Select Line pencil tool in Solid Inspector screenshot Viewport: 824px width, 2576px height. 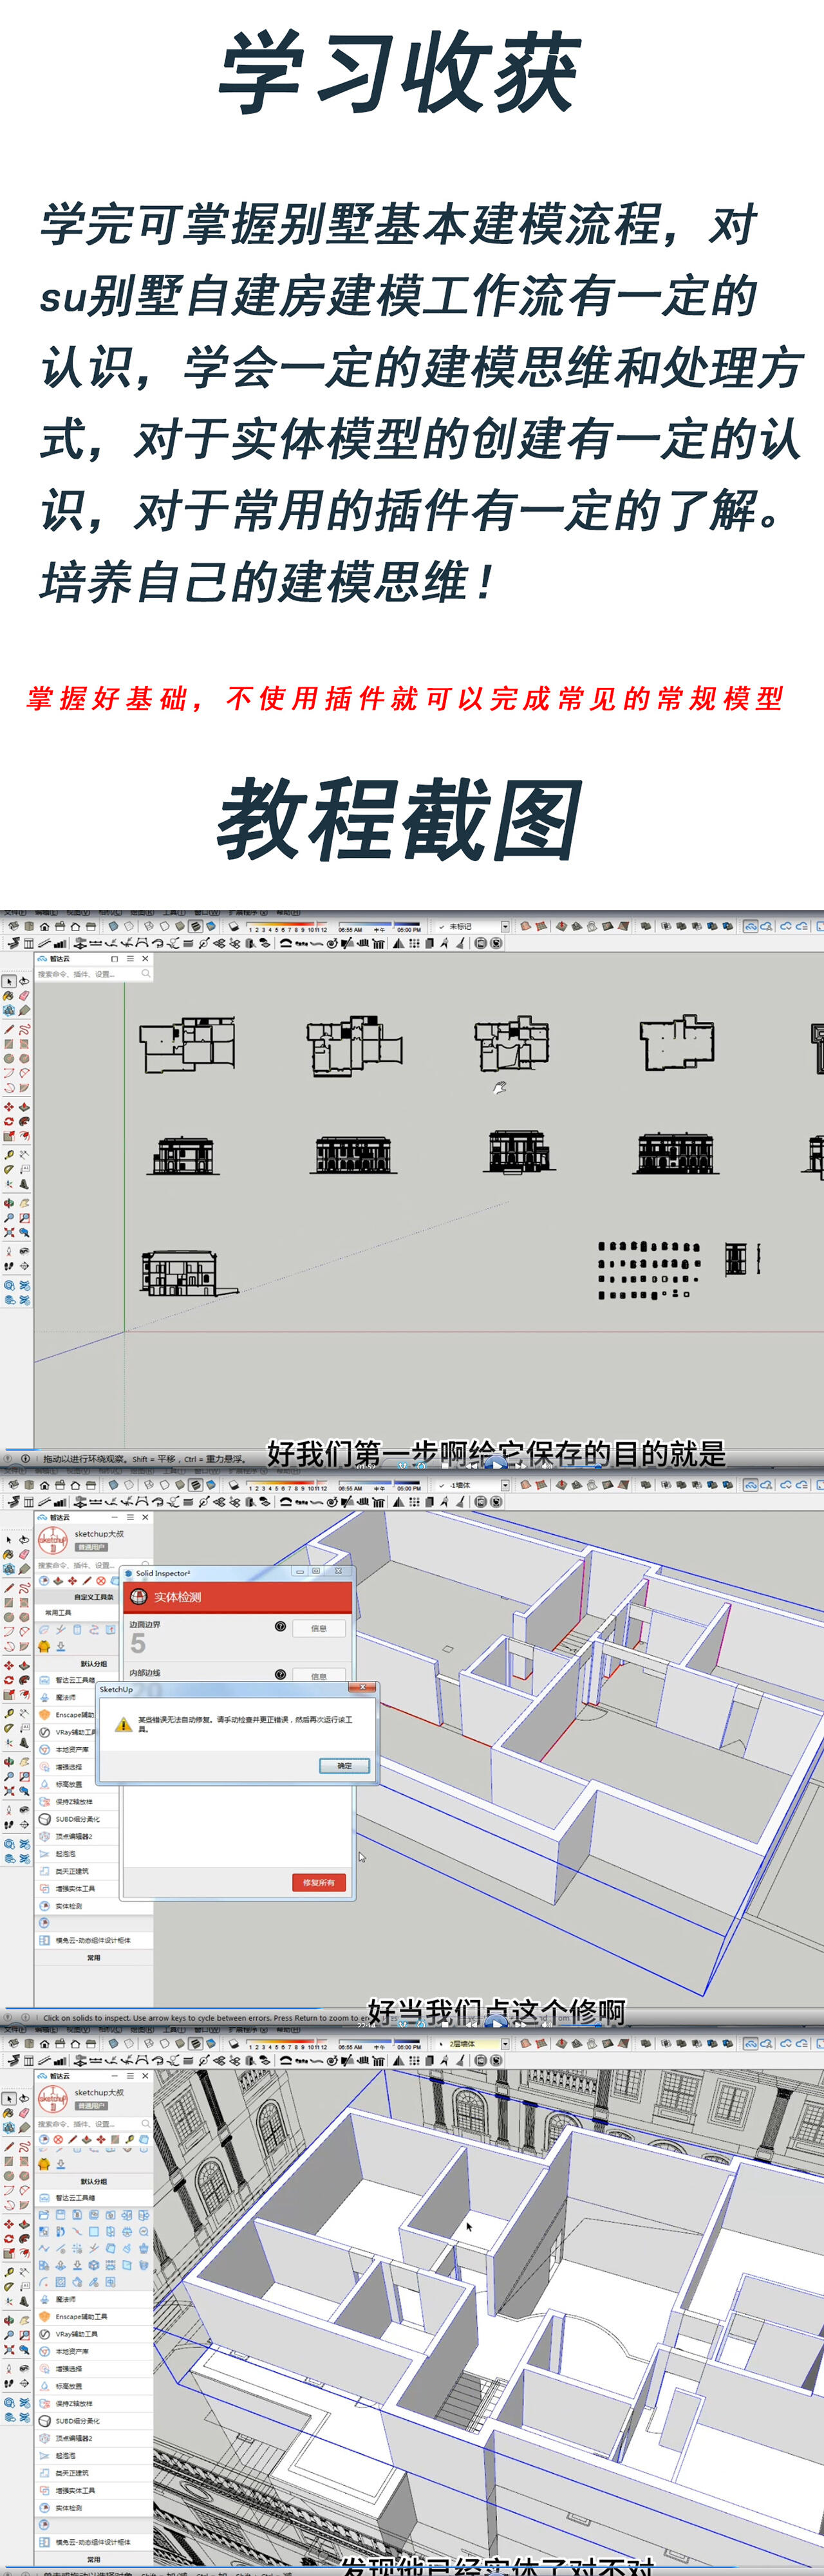8,1588
